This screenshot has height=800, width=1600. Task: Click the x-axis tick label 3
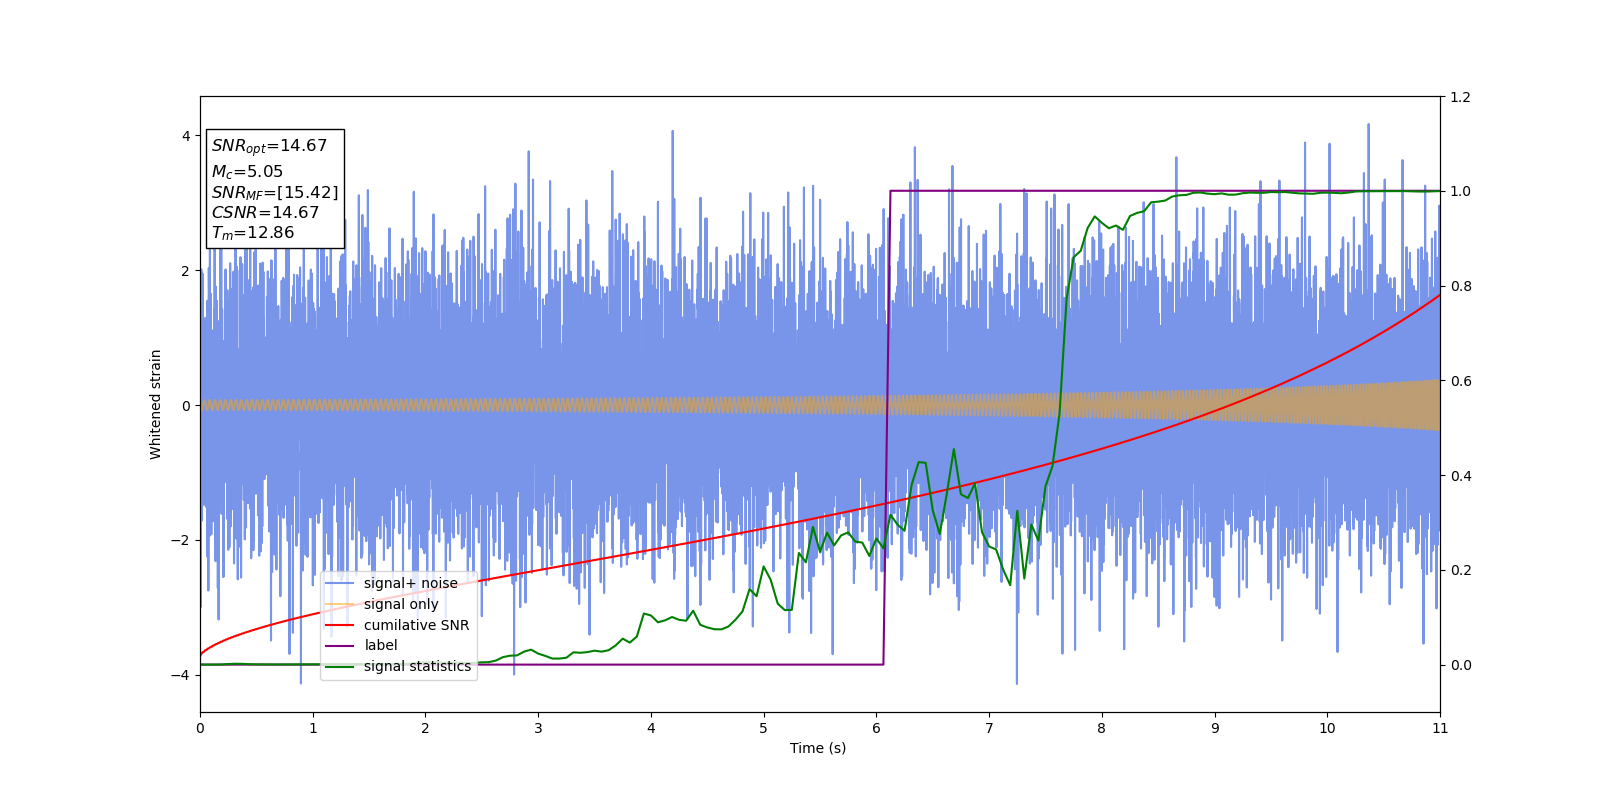pyautogui.click(x=538, y=728)
